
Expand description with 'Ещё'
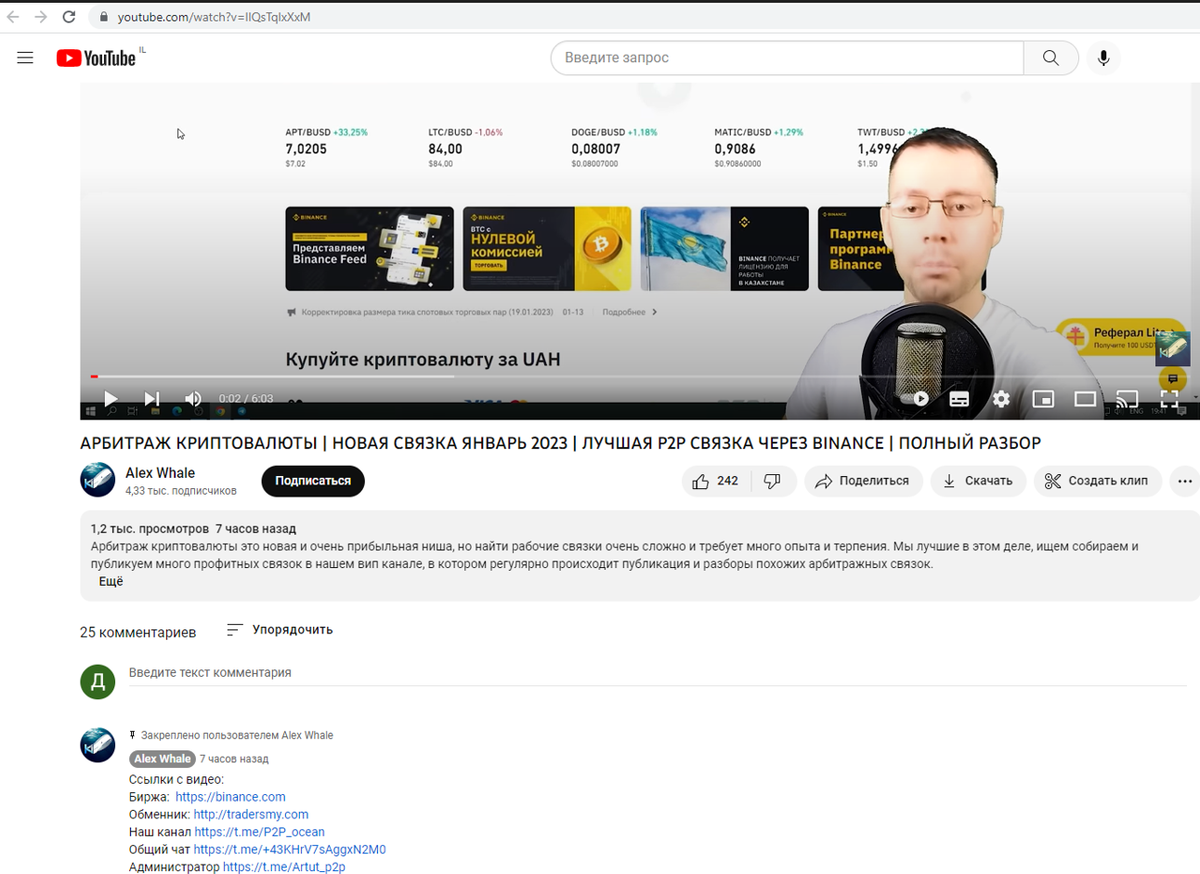pos(111,581)
